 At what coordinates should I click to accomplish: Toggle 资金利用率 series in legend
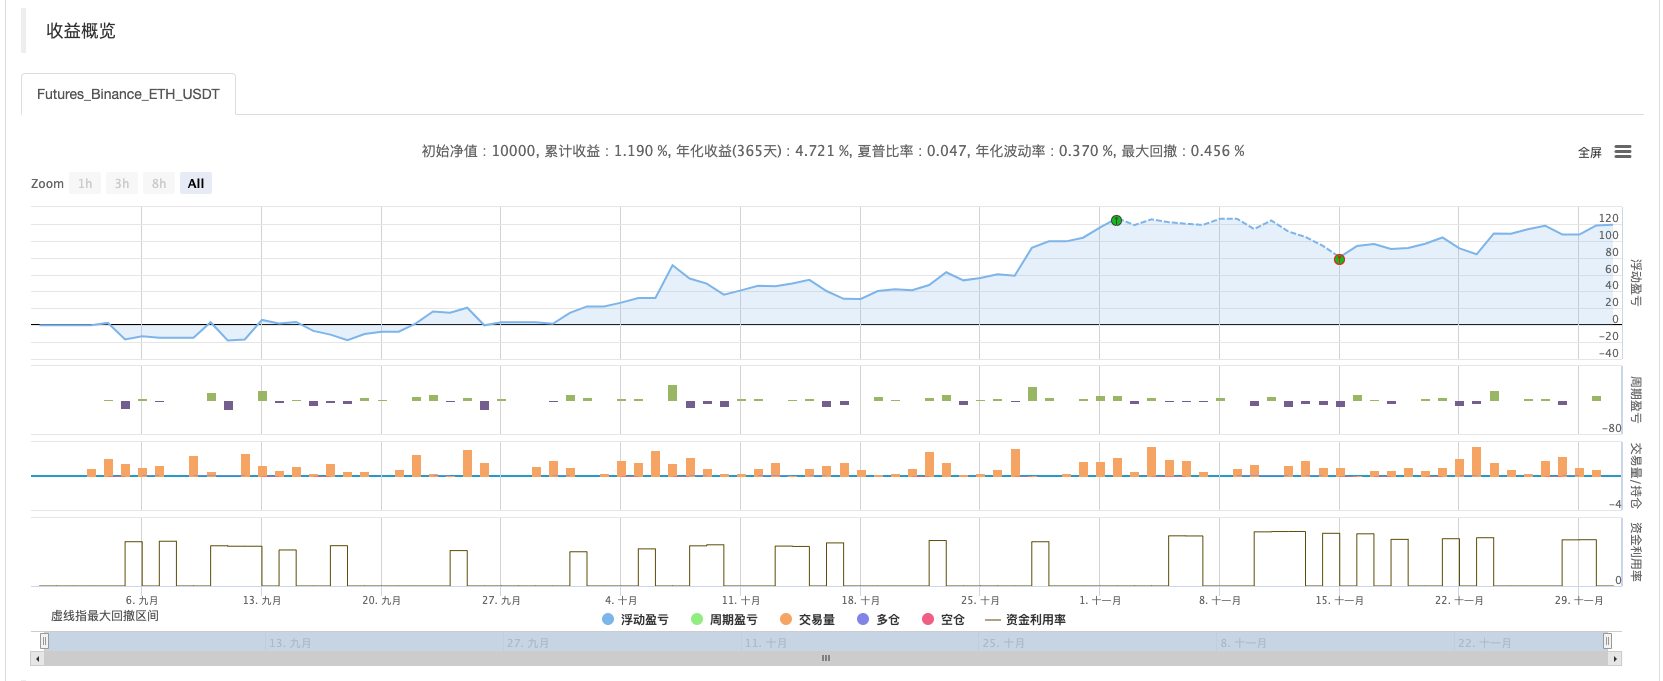[x=1025, y=620]
